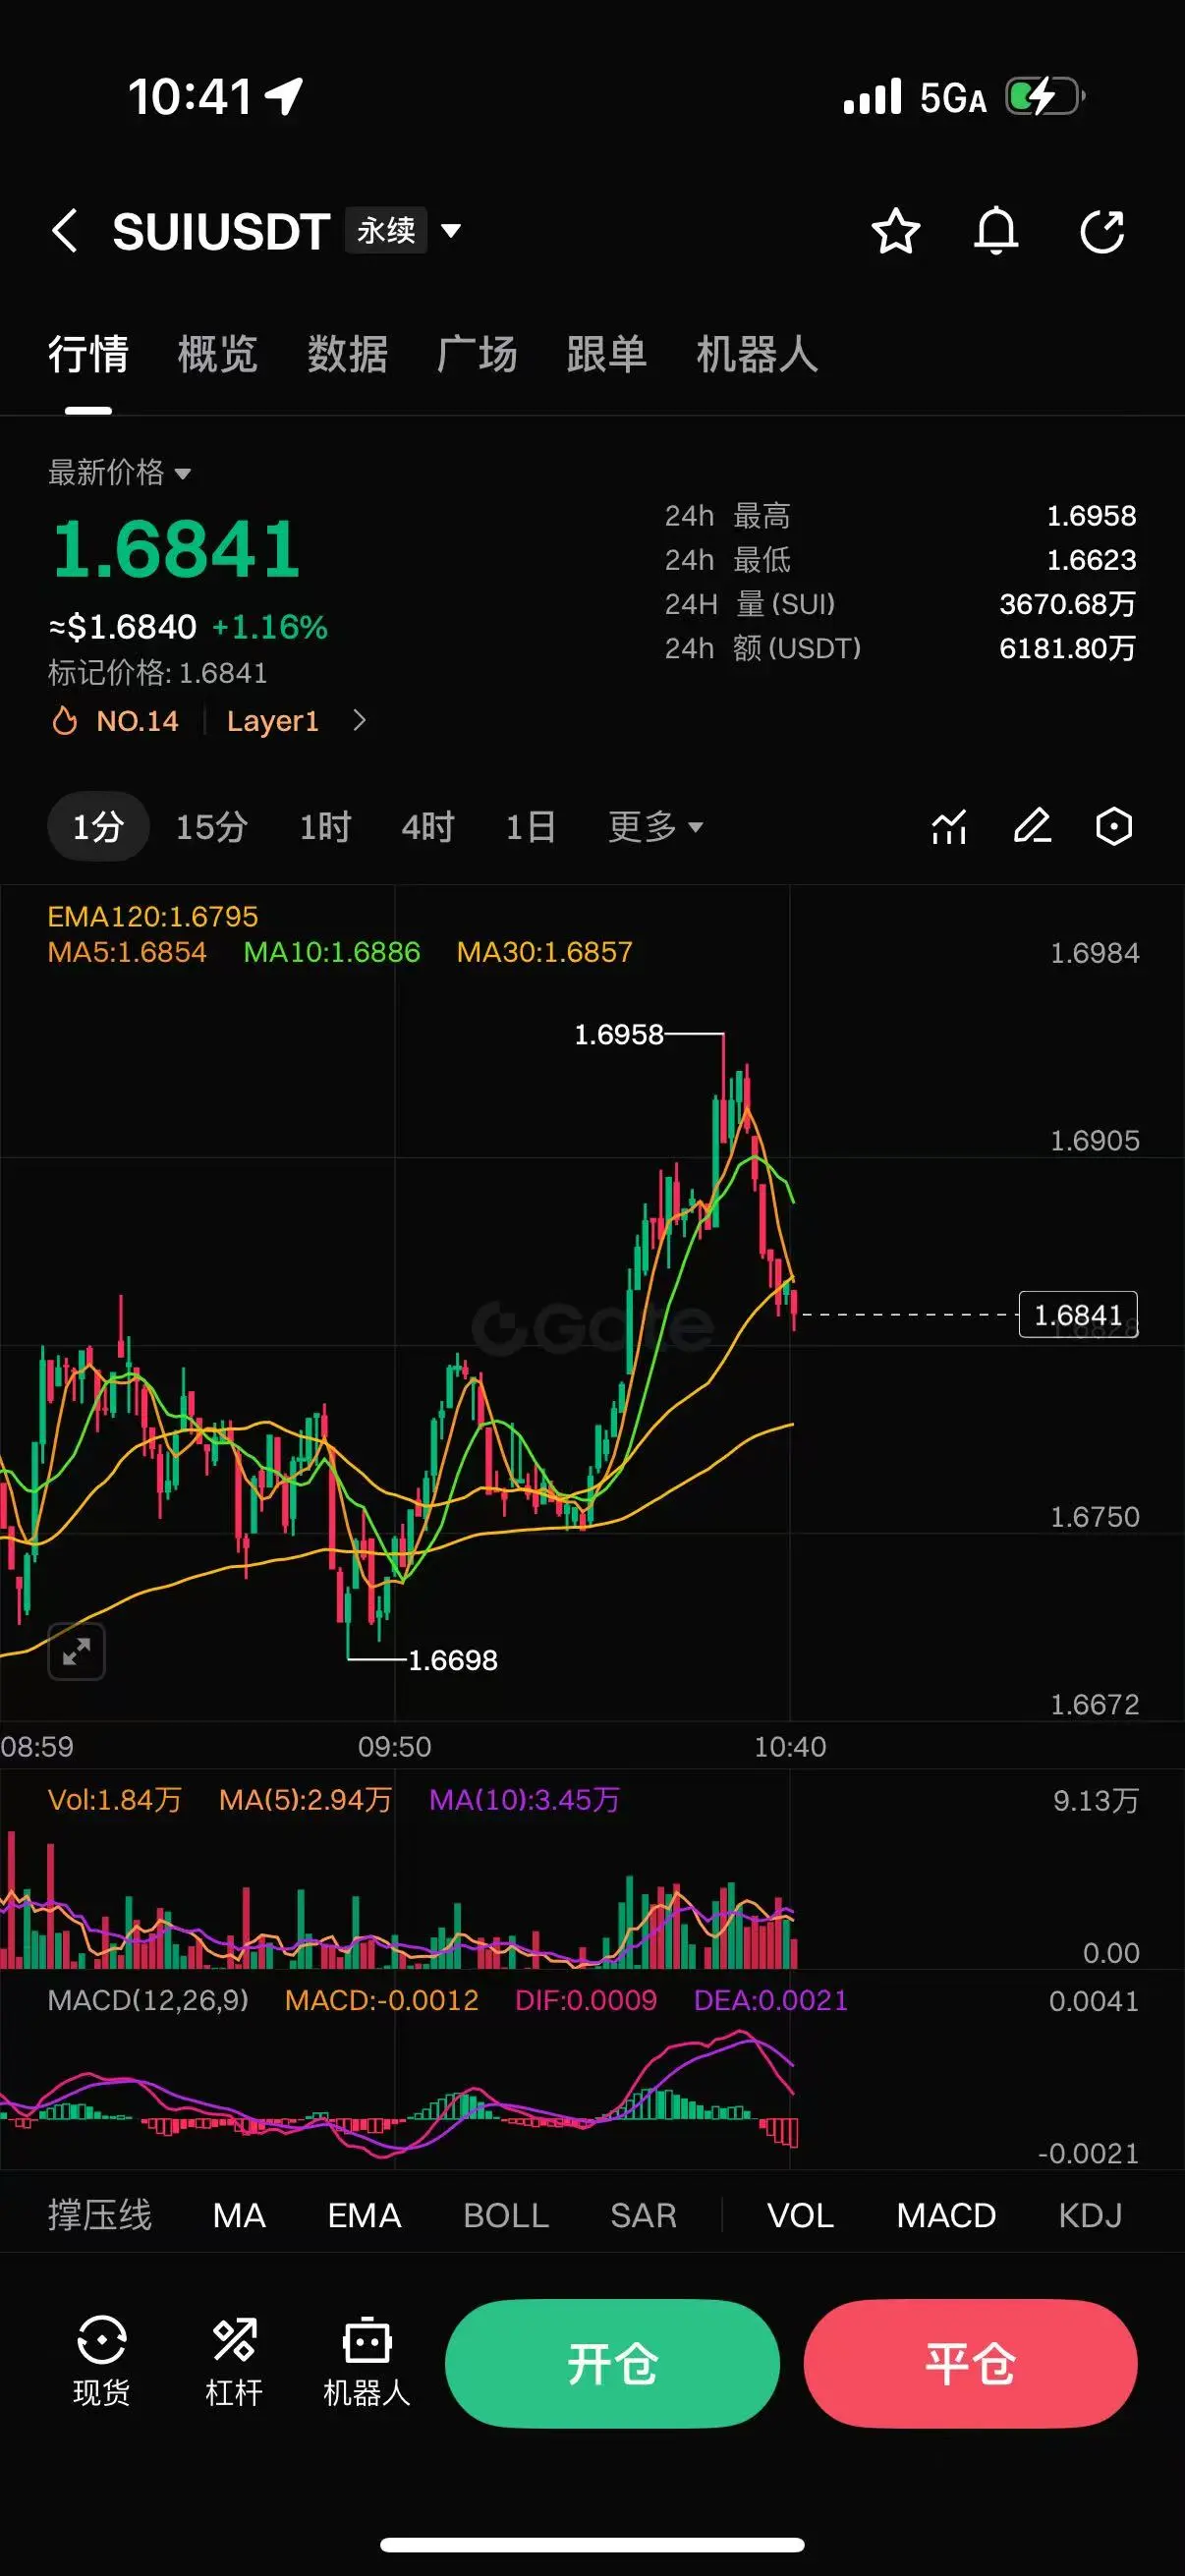This screenshot has width=1185, height=2576.
Task: Tap the 1.6958 high marker on chart
Action: point(618,1034)
